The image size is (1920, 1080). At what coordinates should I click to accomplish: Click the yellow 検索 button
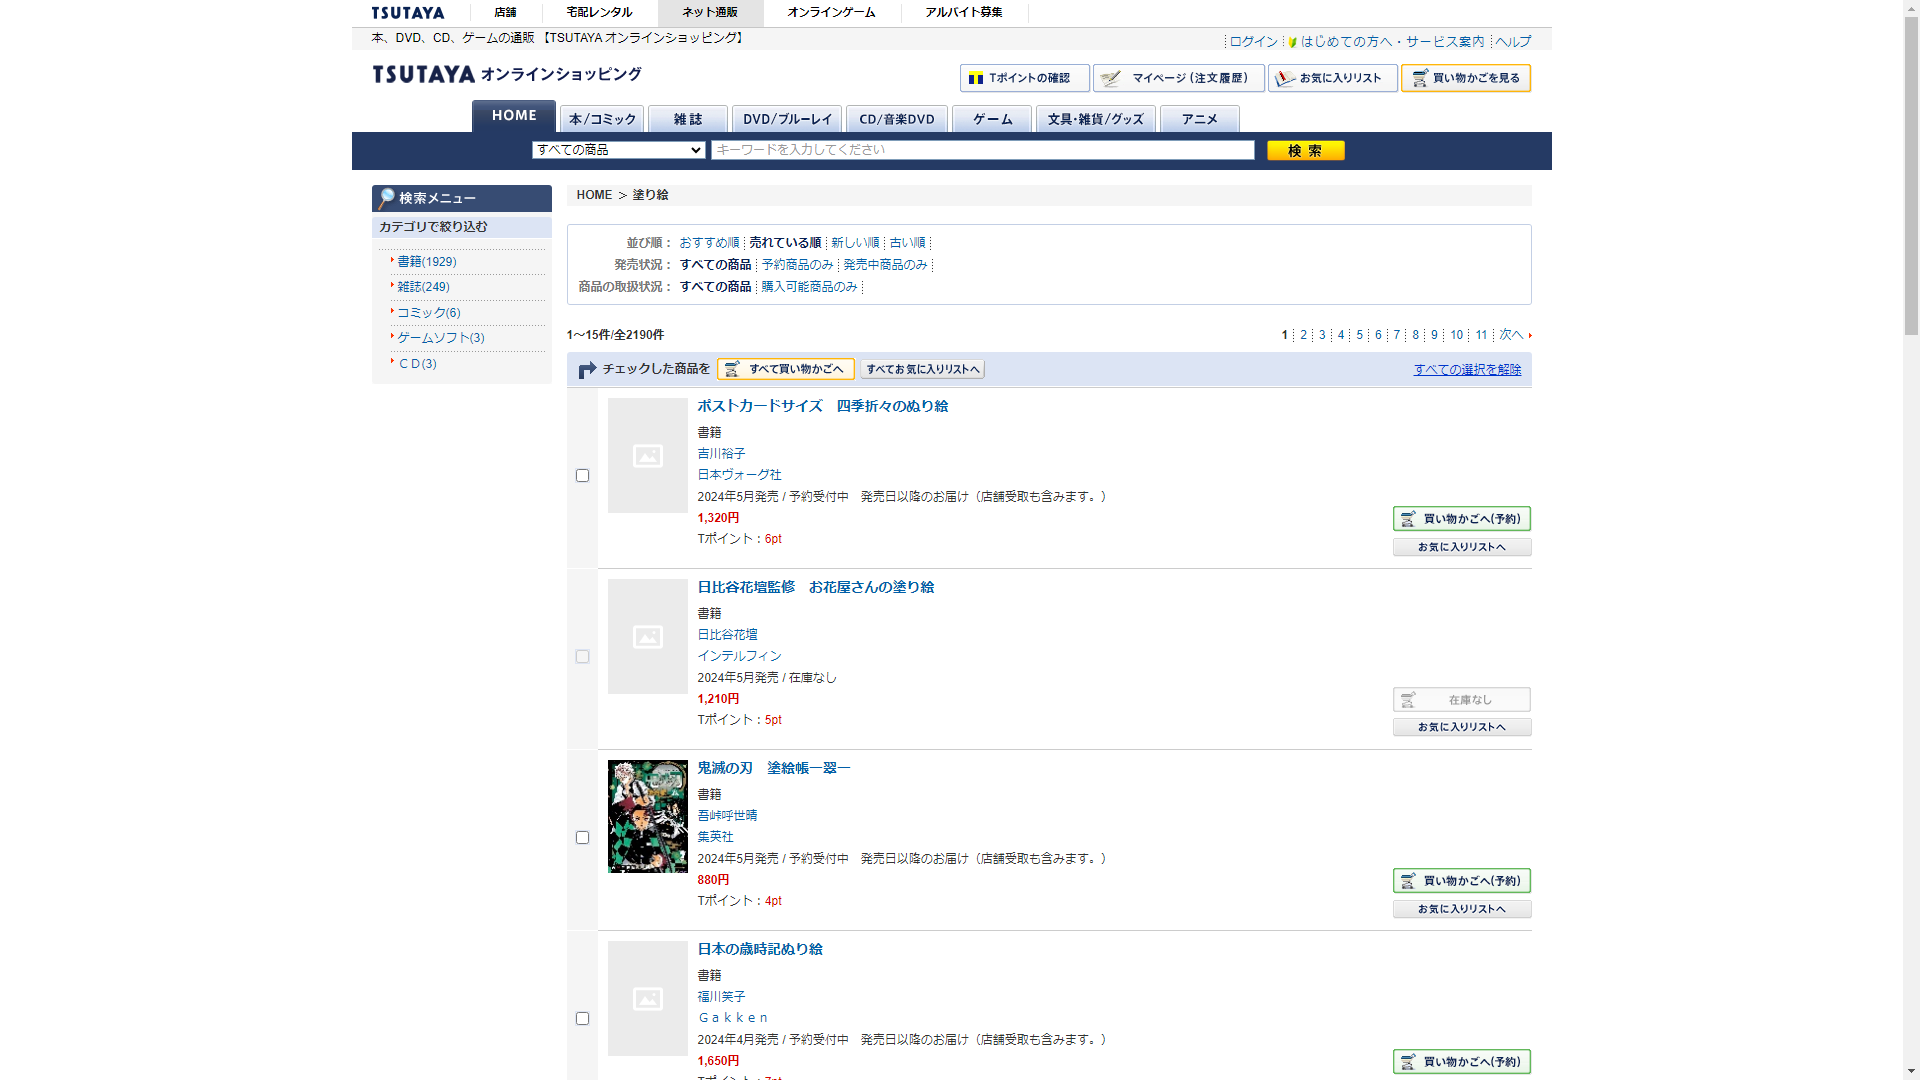point(1305,150)
